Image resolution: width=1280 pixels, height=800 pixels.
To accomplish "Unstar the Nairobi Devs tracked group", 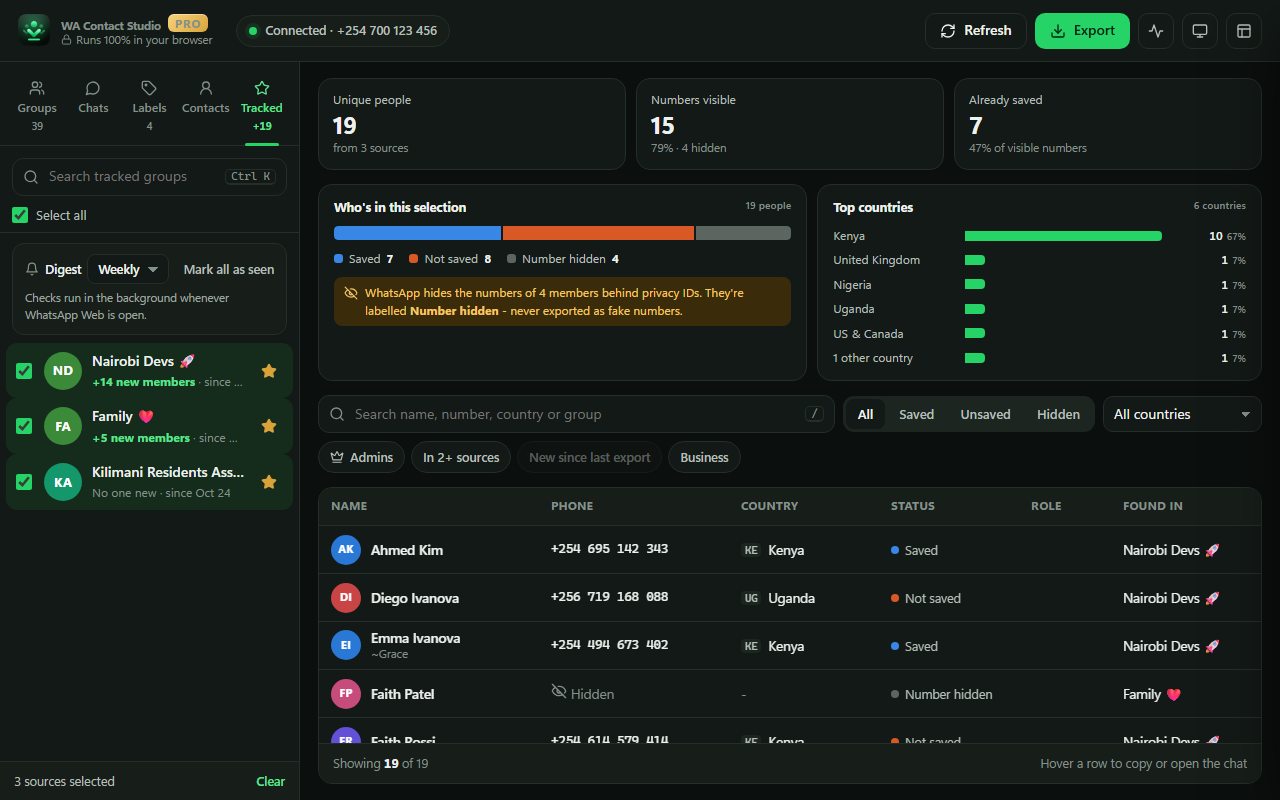I will point(268,371).
